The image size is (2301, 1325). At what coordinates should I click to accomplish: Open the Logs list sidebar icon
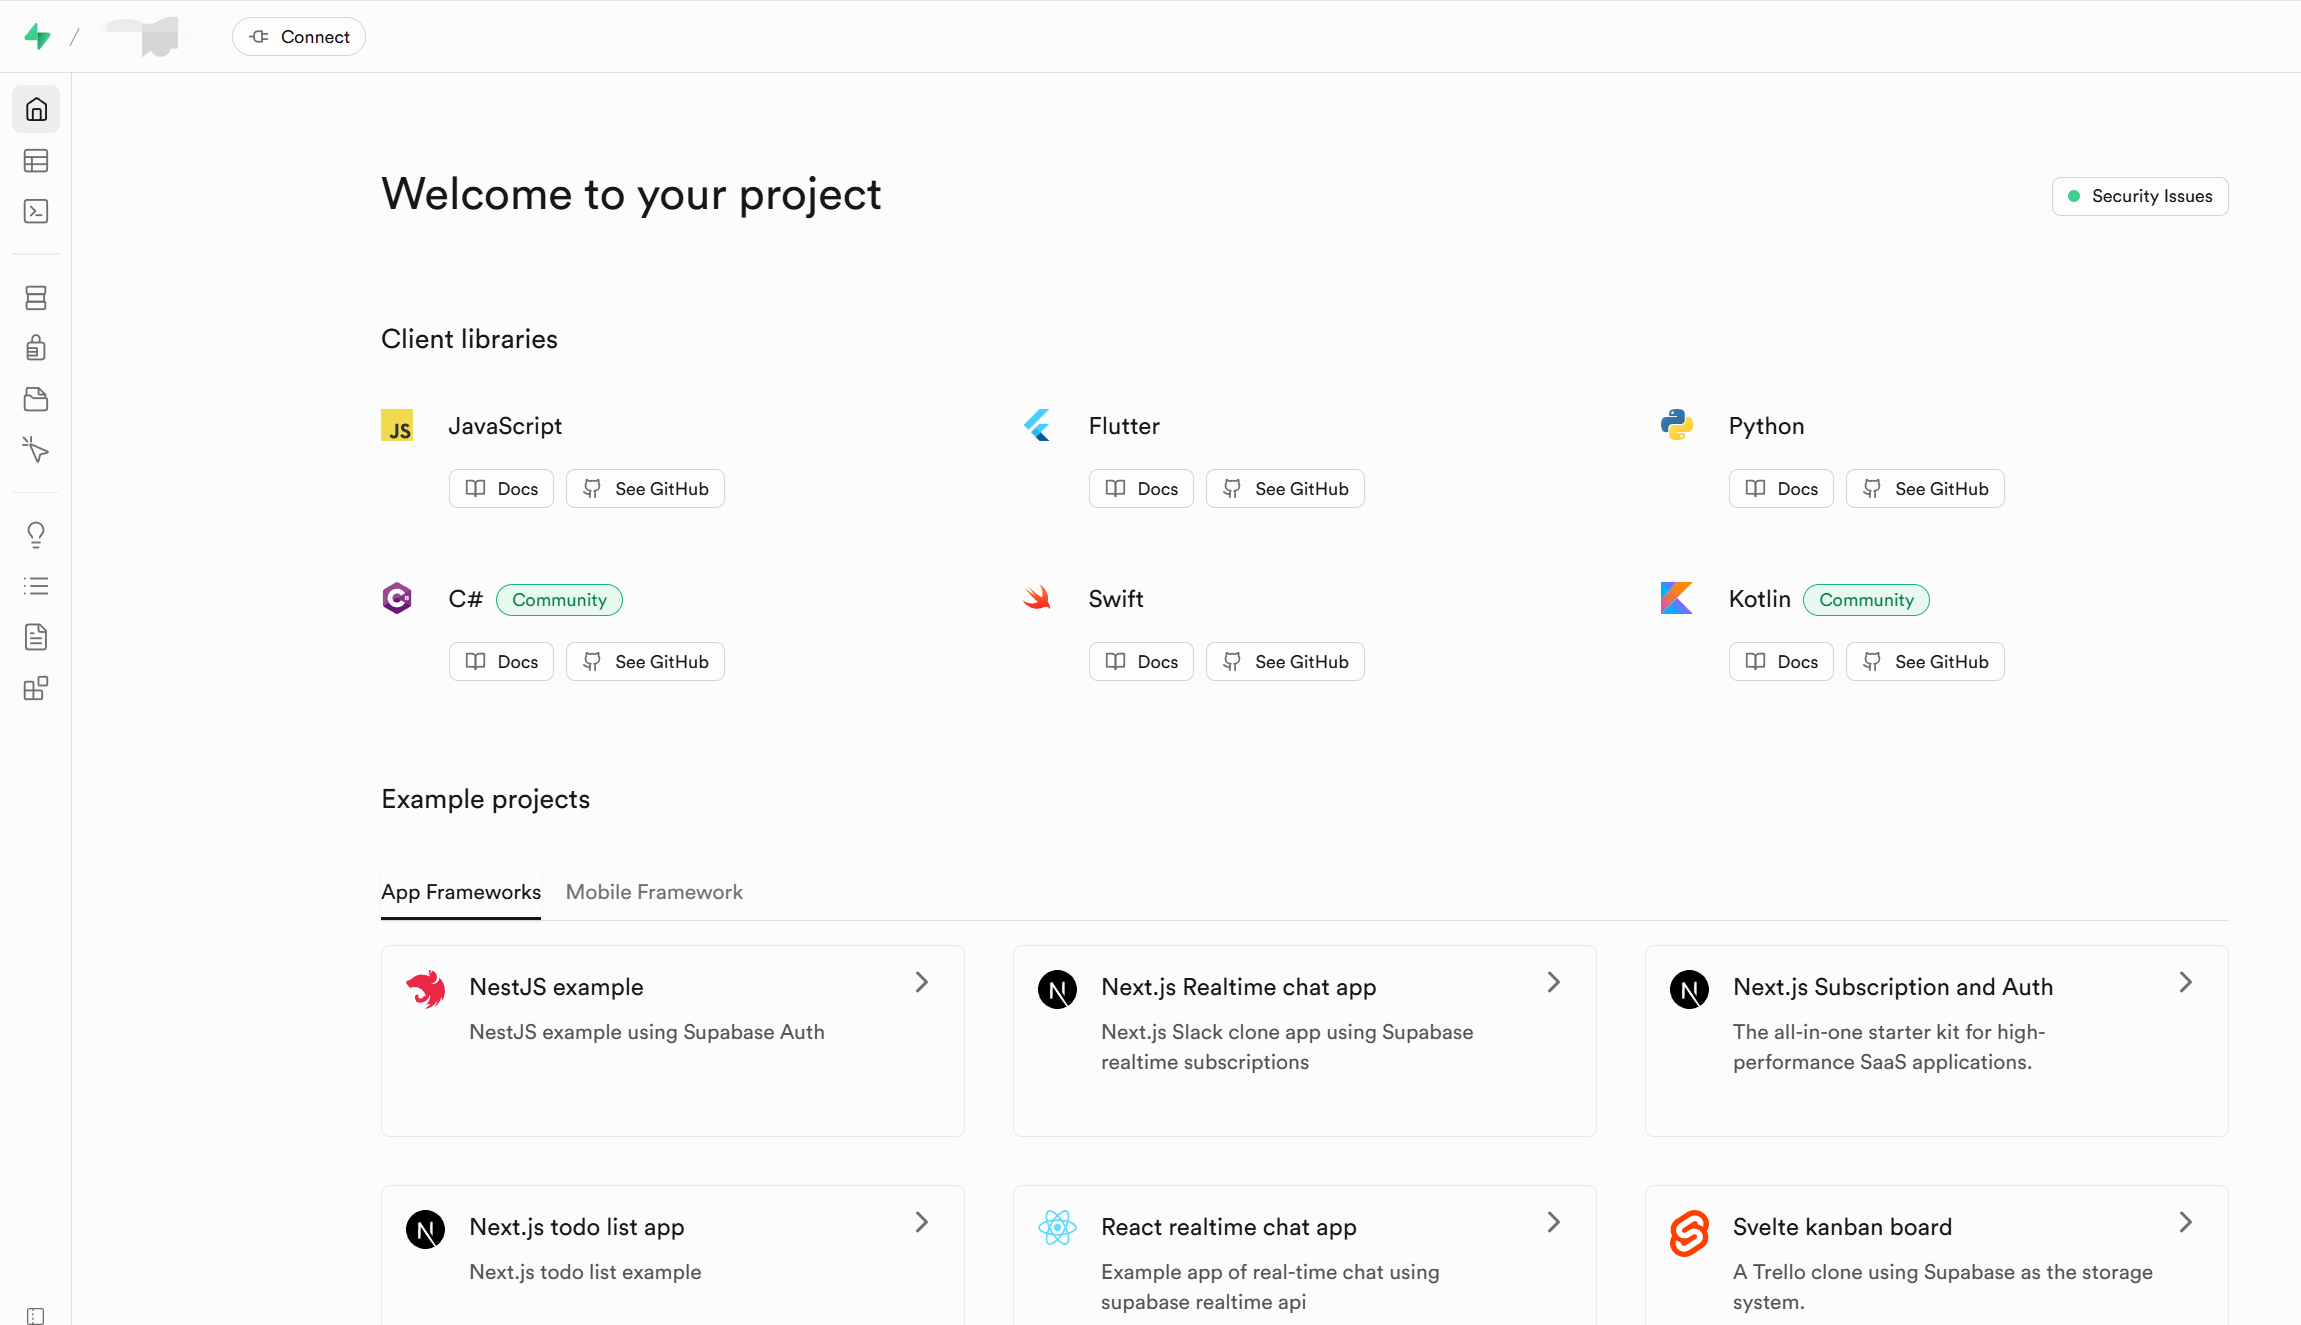(36, 586)
